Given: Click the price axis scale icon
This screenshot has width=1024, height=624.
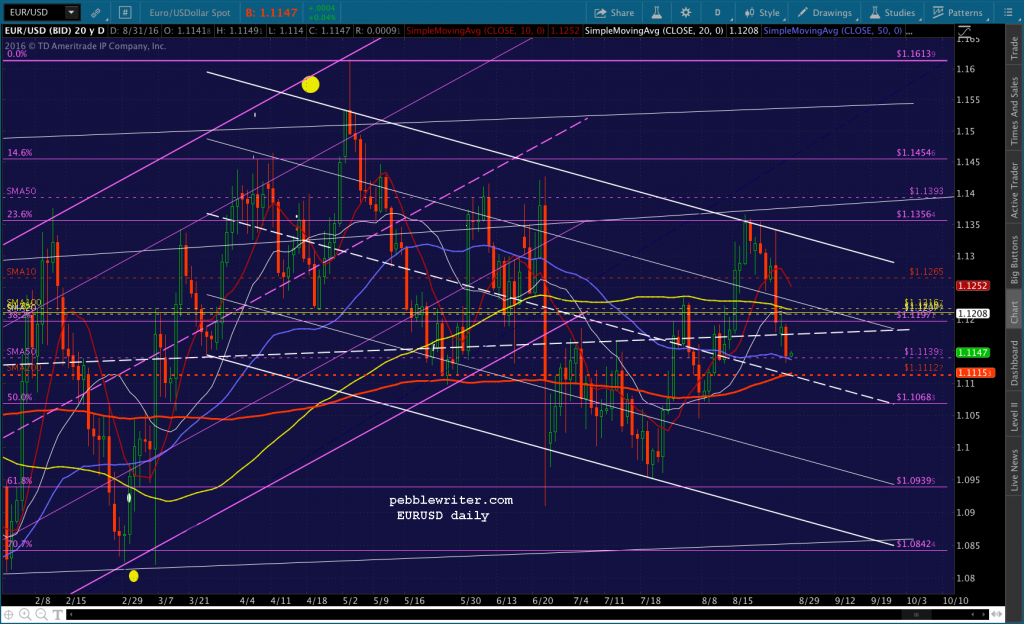Looking at the screenshot, I should 965,31.
